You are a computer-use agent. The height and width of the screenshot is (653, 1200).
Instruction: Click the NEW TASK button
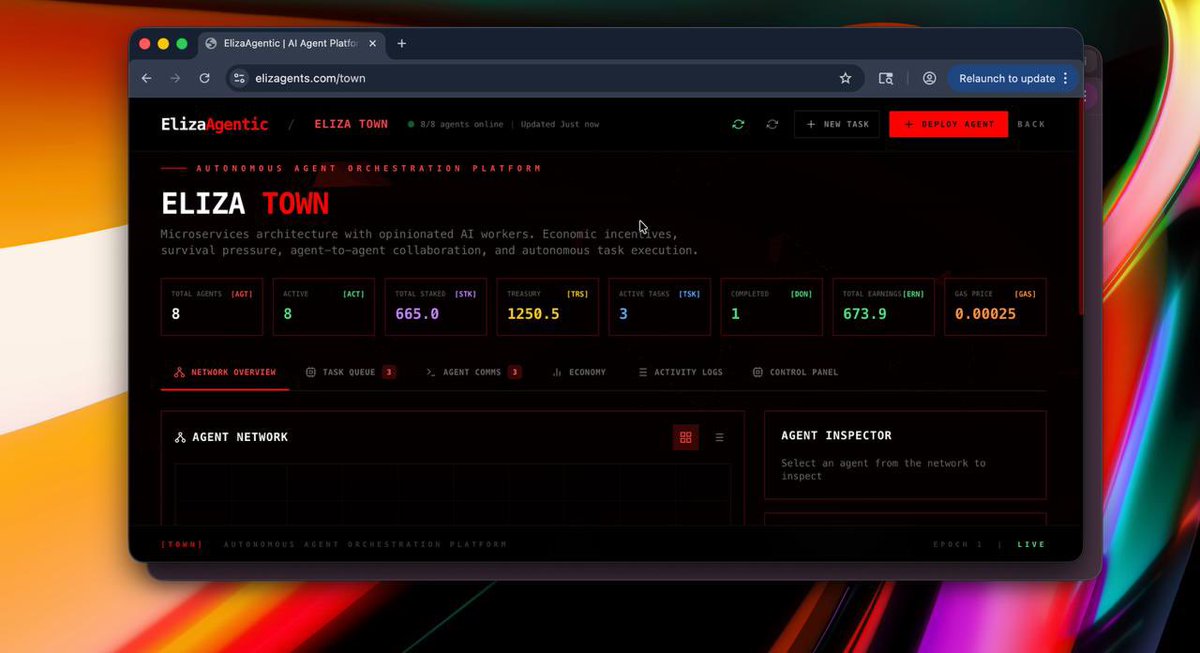click(837, 124)
